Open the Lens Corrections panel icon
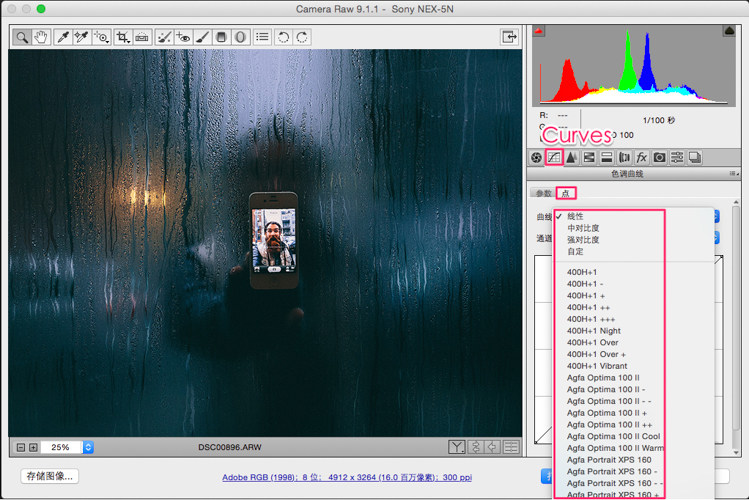749x500 pixels. point(624,158)
